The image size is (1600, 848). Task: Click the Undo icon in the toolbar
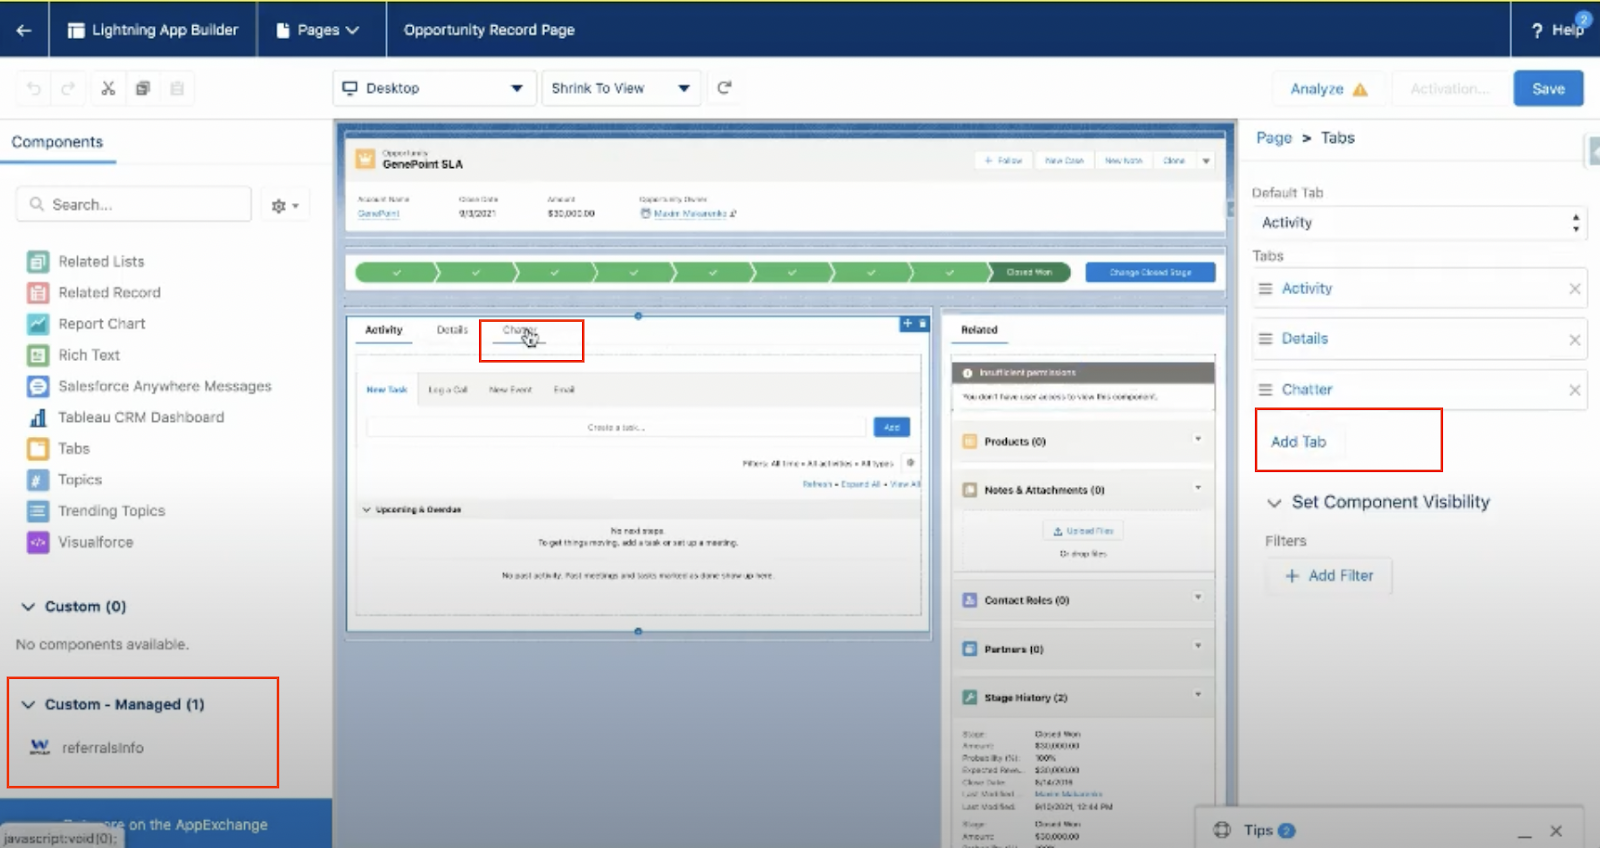(x=34, y=88)
